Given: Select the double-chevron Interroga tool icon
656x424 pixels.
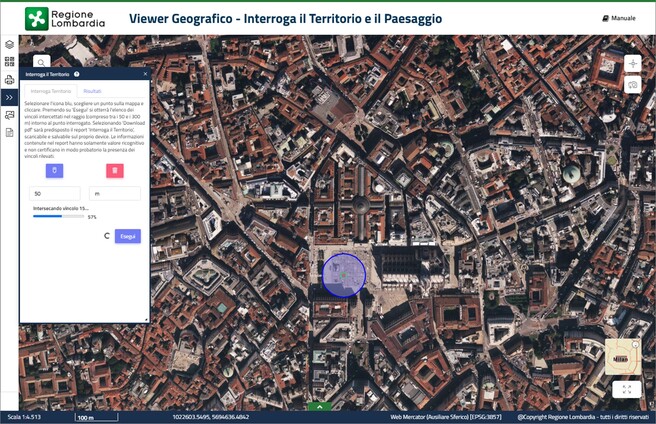Looking at the screenshot, I should 9,98.
